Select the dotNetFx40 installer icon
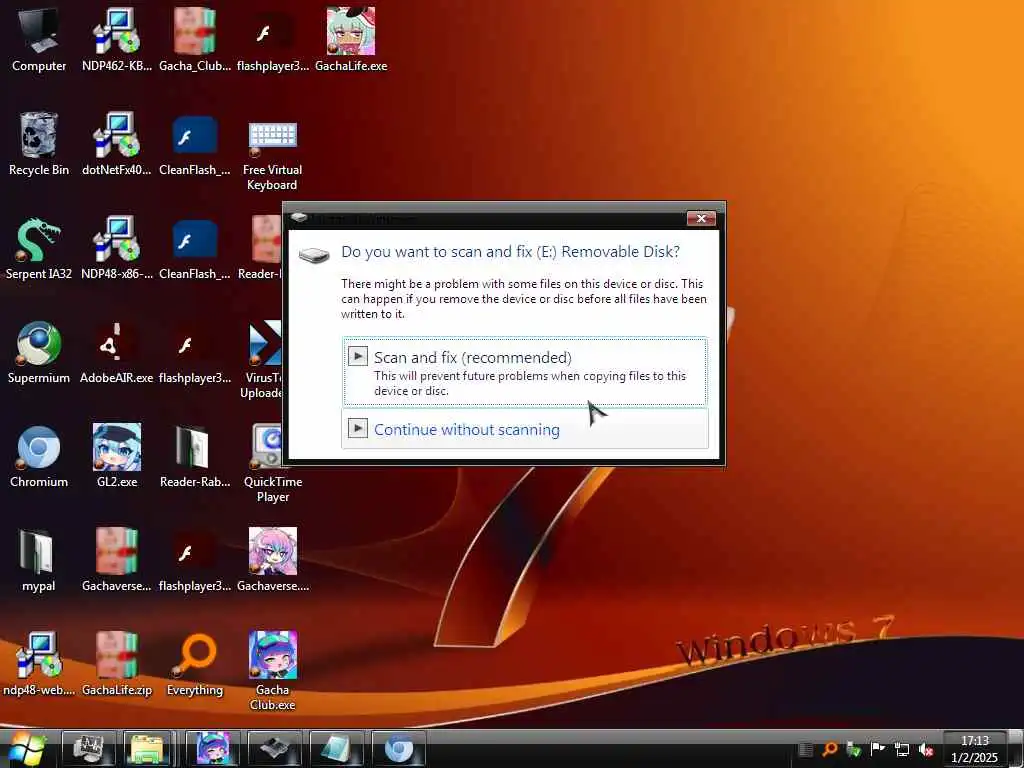Screen dimensions: 1024x768 tap(116, 144)
